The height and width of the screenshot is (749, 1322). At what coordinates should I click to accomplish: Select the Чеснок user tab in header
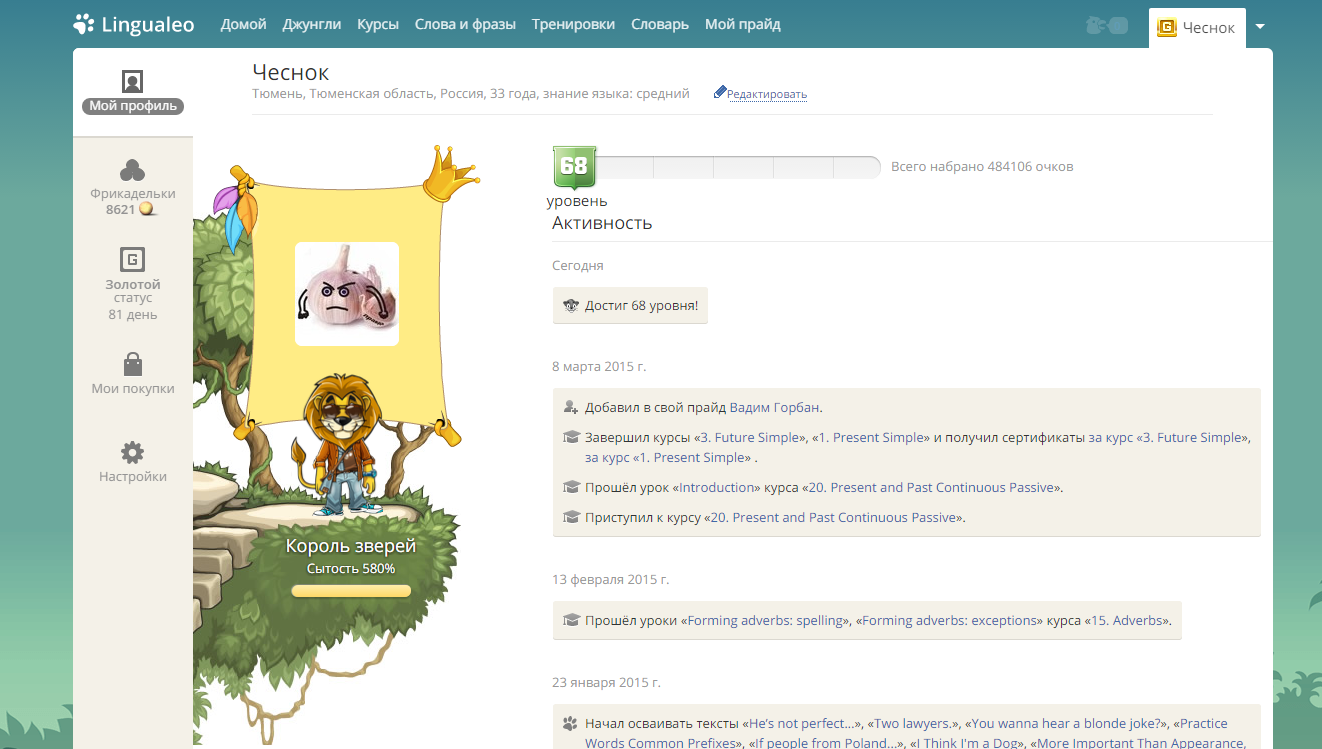tap(1197, 28)
